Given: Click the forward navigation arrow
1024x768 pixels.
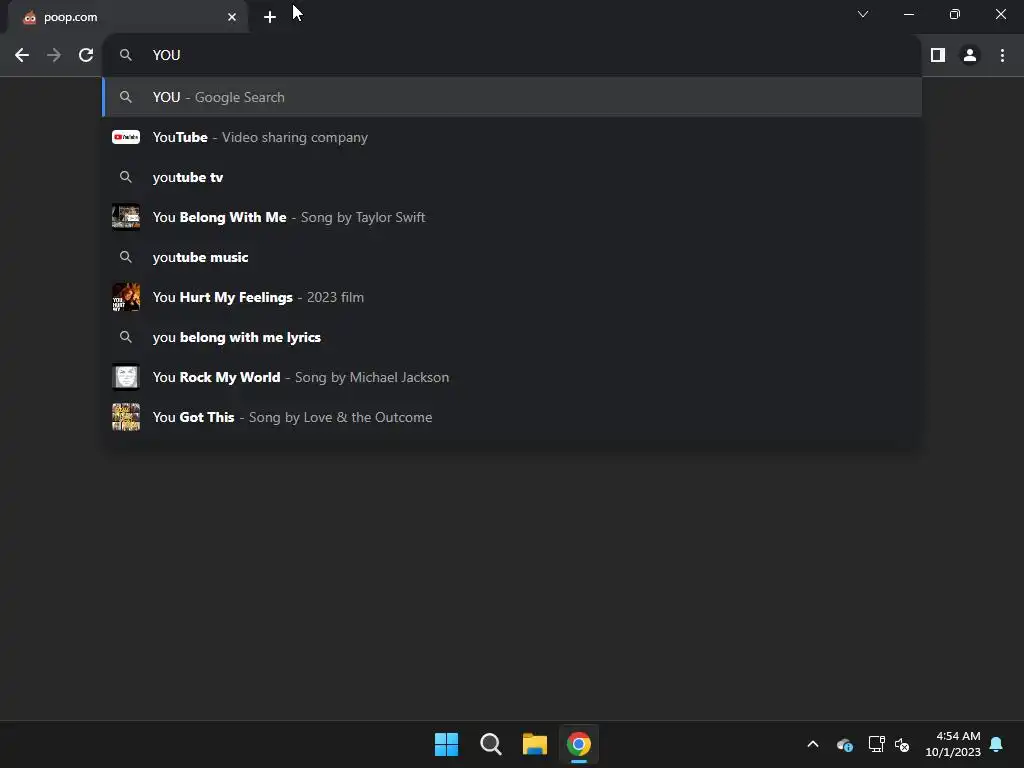Looking at the screenshot, I should pyautogui.click(x=54, y=56).
